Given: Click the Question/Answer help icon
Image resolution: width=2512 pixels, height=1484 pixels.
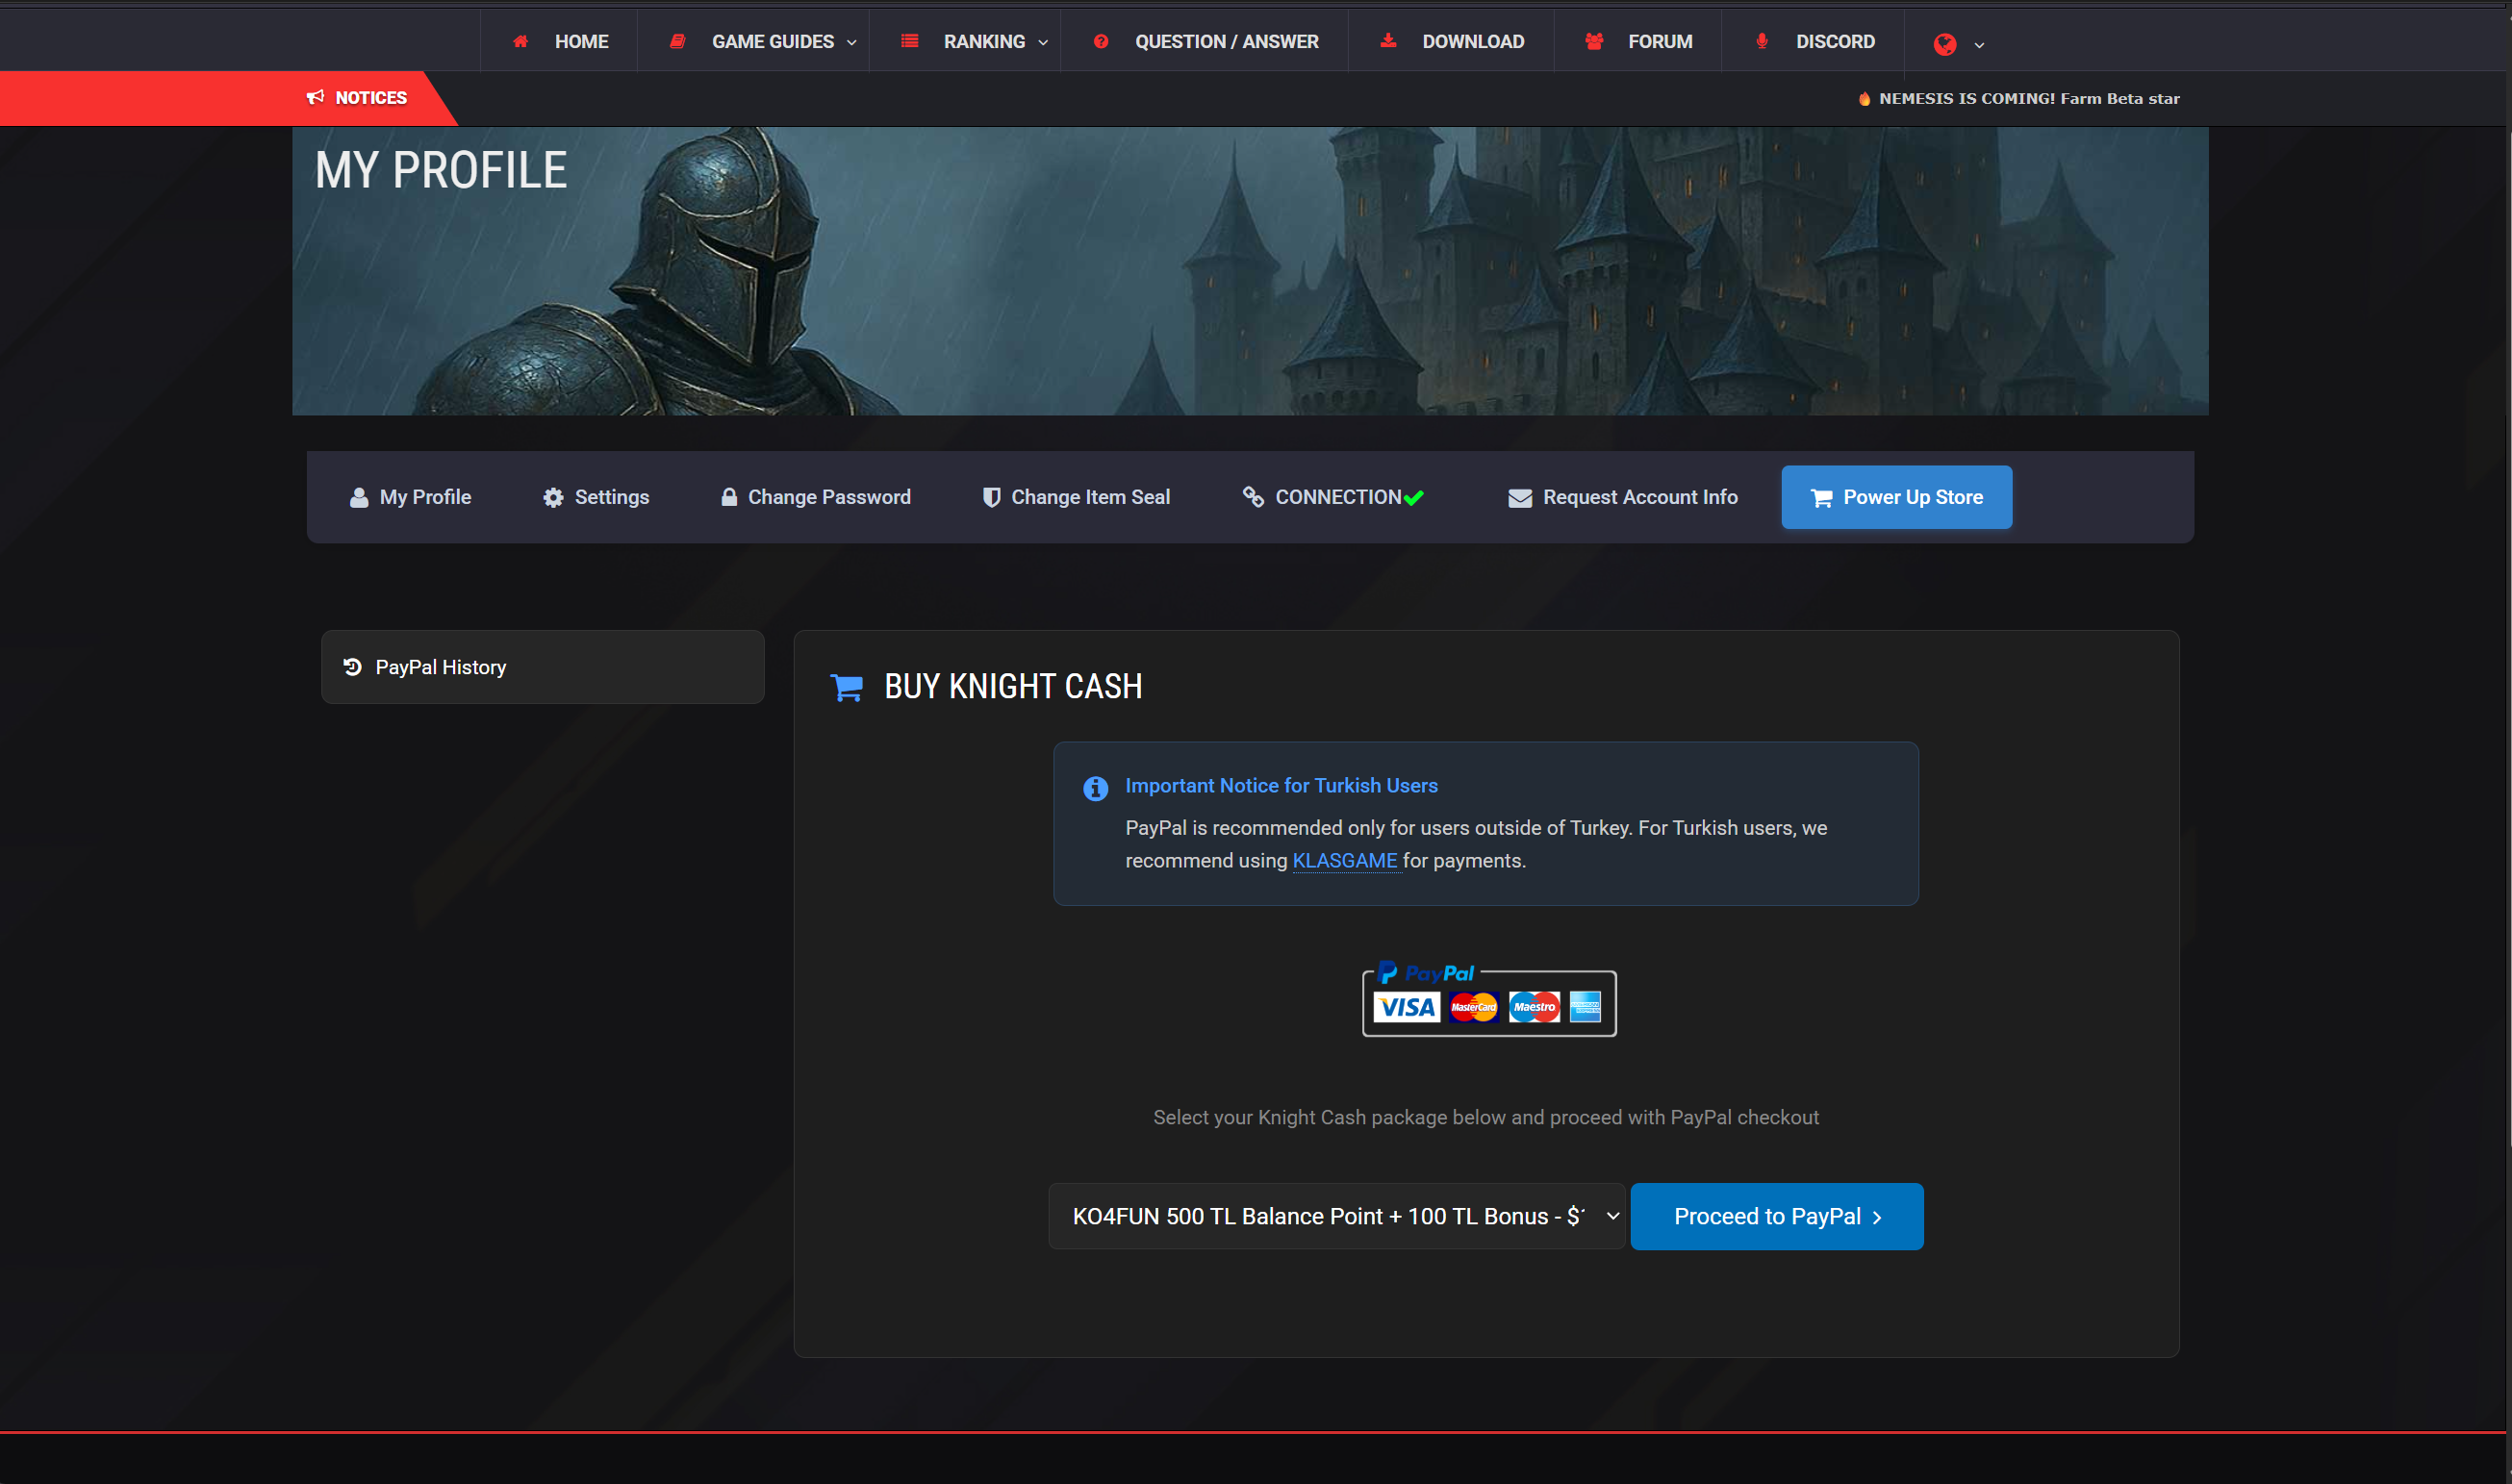Looking at the screenshot, I should tap(1101, 41).
